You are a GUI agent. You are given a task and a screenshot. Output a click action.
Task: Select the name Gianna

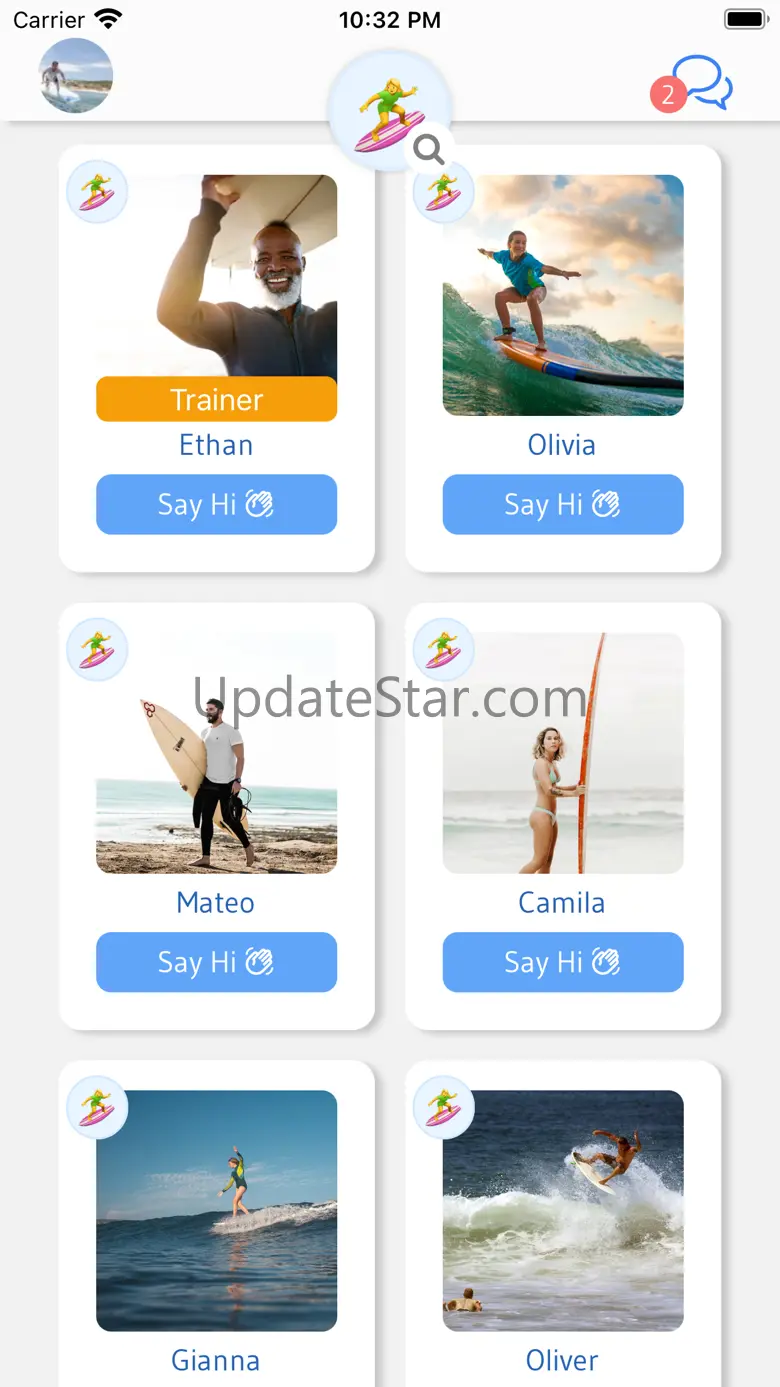click(x=216, y=1360)
